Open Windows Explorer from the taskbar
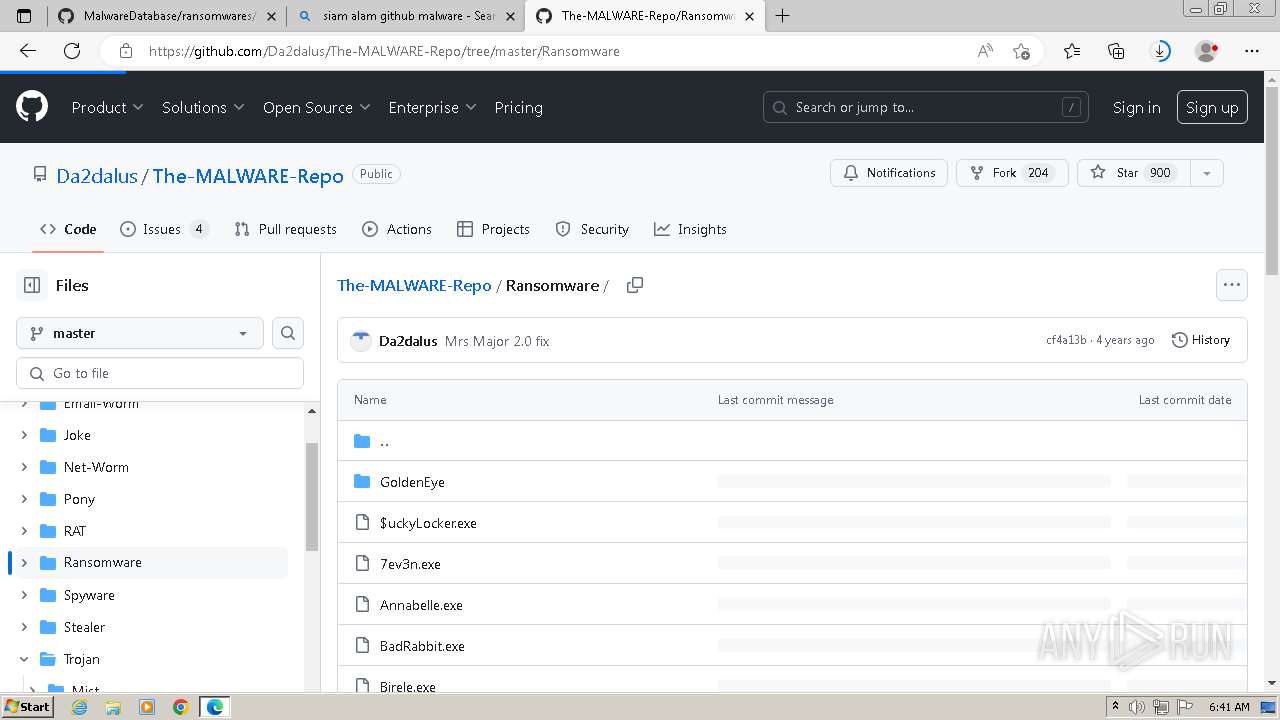Image resolution: width=1280 pixels, height=720 pixels. pyautogui.click(x=113, y=707)
